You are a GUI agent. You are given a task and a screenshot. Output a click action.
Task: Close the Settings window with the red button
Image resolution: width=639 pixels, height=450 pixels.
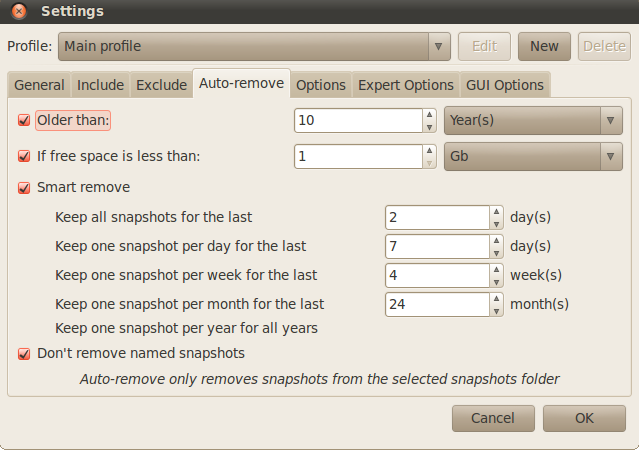coord(19,12)
